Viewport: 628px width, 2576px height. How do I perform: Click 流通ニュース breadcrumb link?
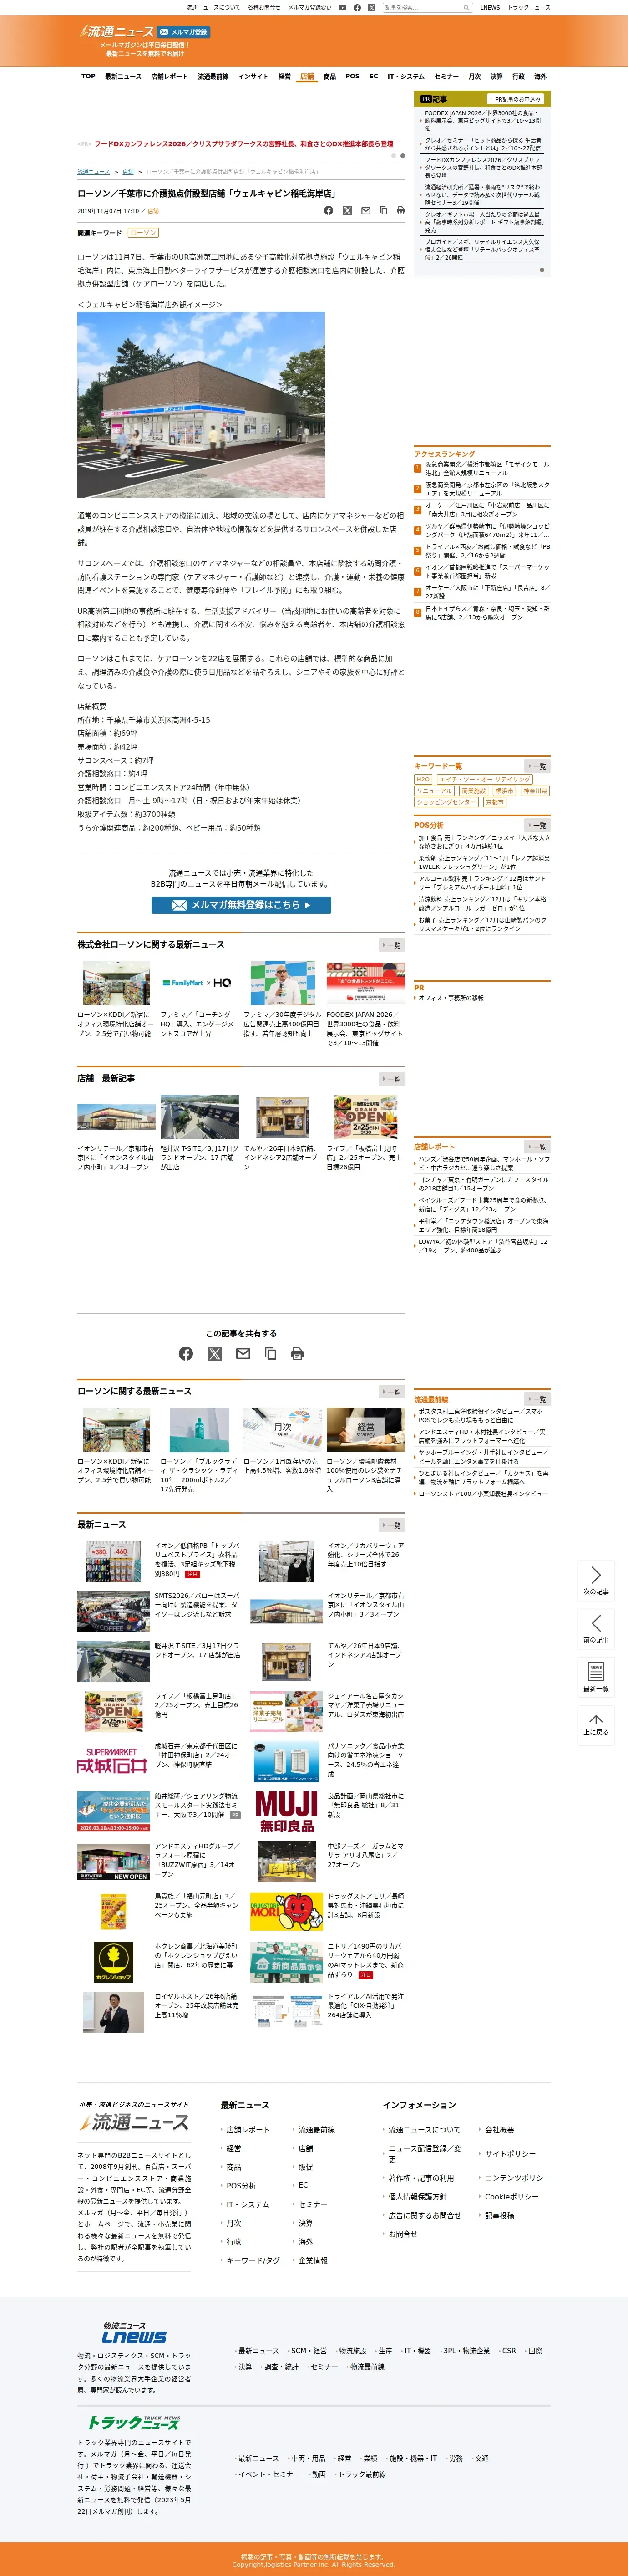point(94,172)
